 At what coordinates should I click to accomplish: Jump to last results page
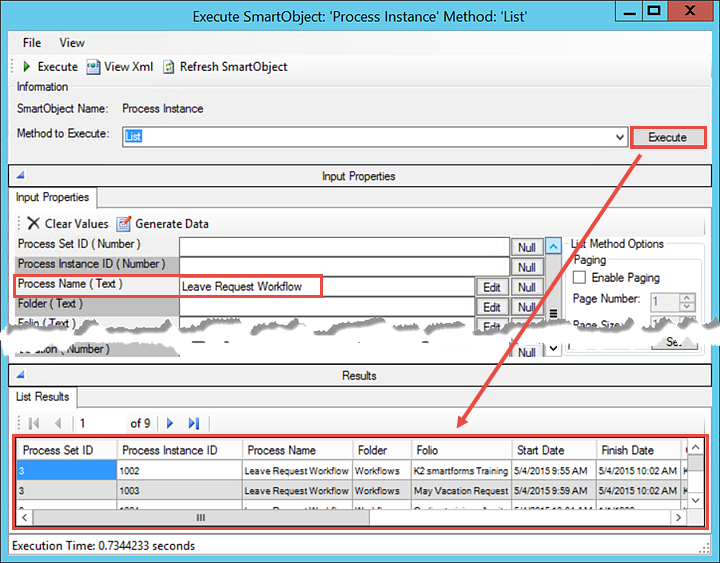coord(194,423)
